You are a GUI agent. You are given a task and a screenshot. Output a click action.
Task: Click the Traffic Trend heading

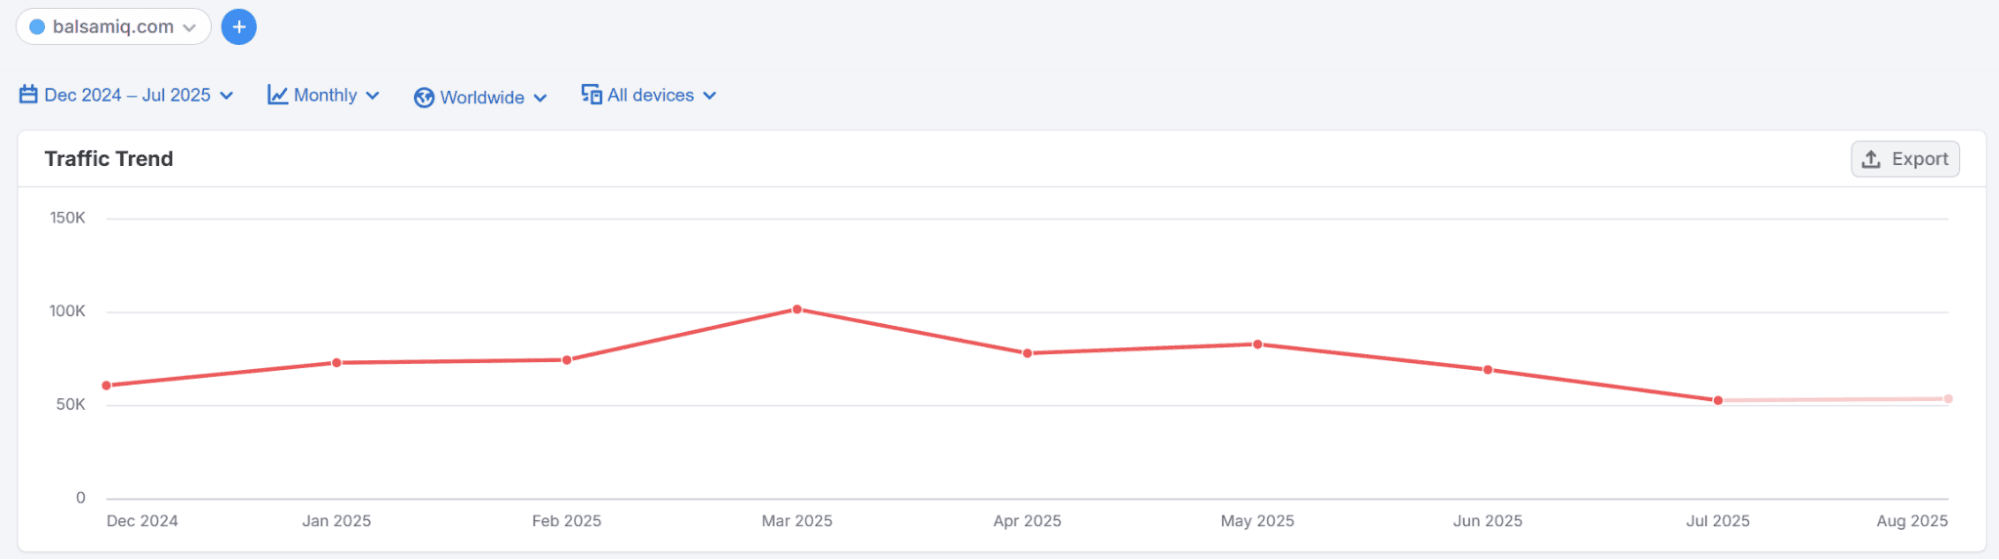point(109,159)
